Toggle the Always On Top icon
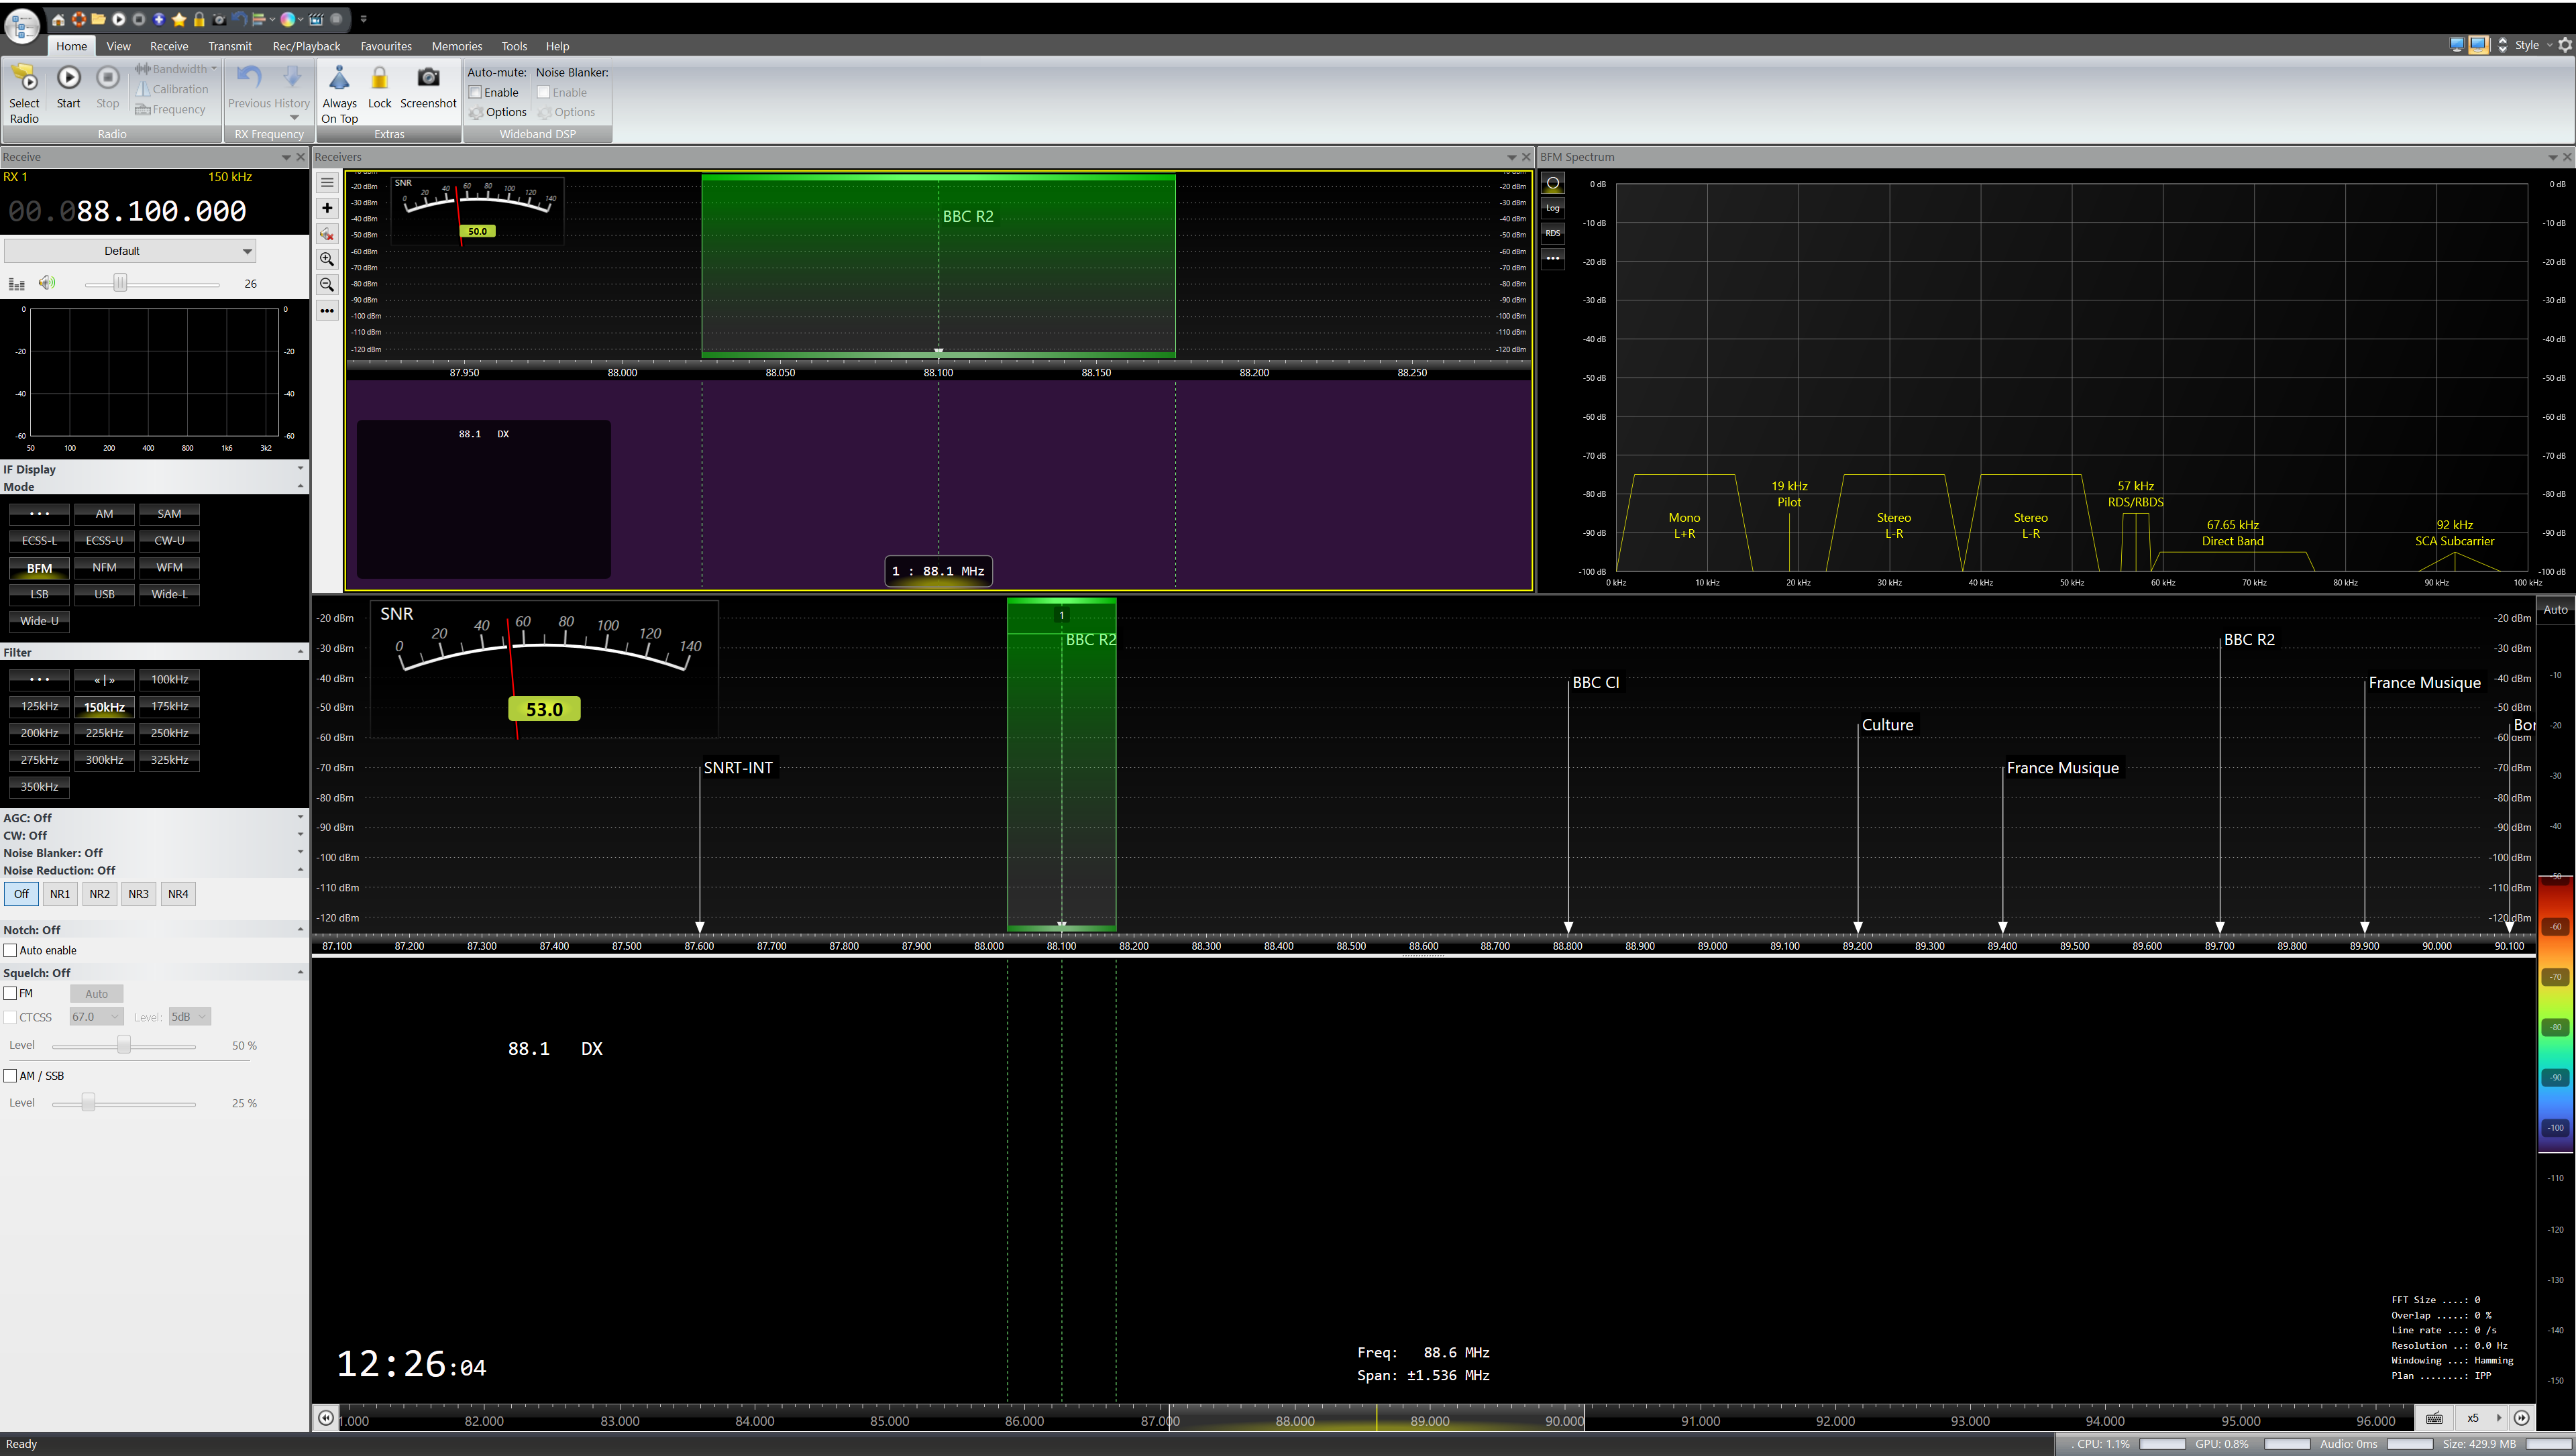This screenshot has height=1456, width=2576. coord(339,79)
